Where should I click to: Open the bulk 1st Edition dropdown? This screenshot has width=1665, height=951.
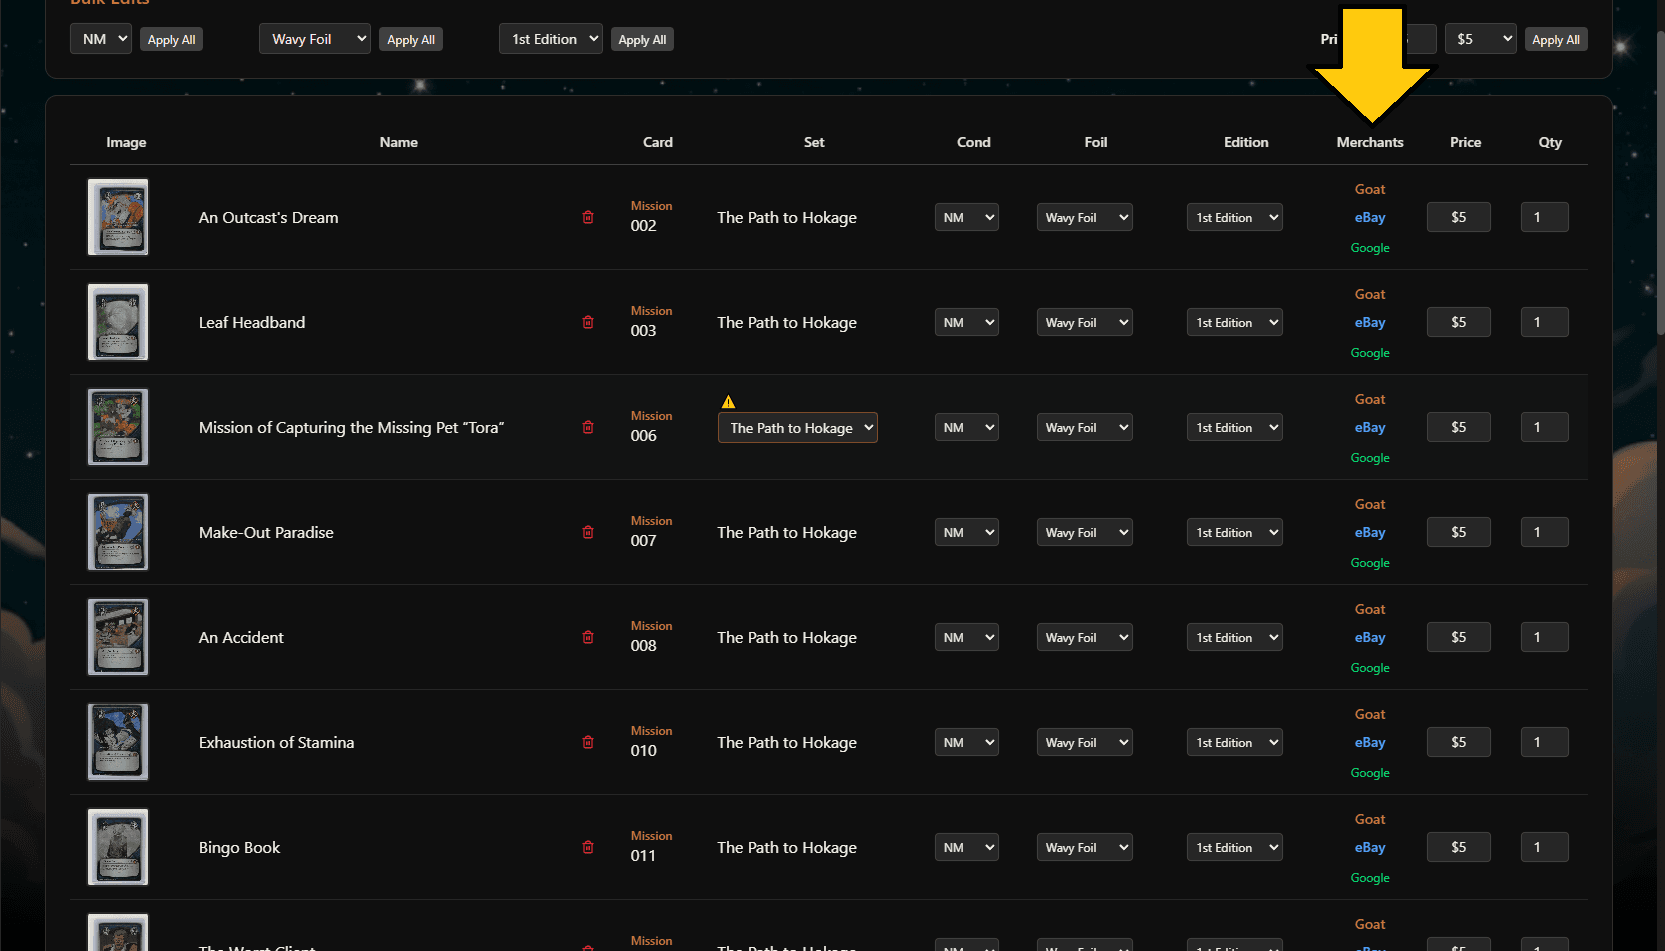tap(550, 38)
